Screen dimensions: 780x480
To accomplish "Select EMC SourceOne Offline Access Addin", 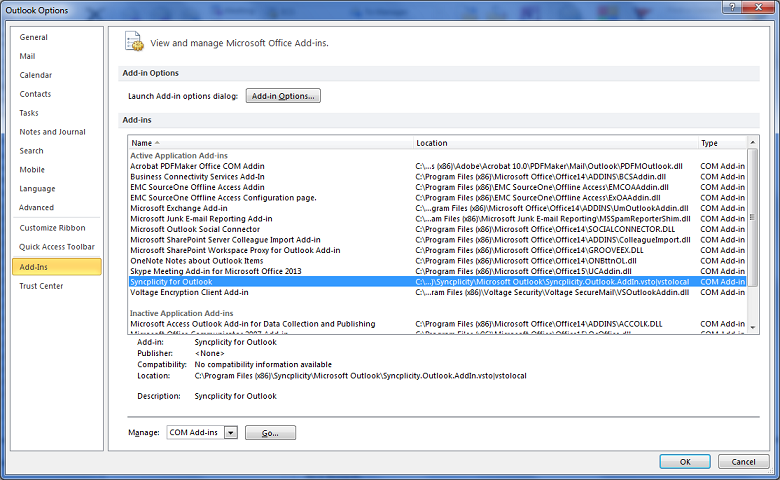I will pyautogui.click(x=438, y=187).
